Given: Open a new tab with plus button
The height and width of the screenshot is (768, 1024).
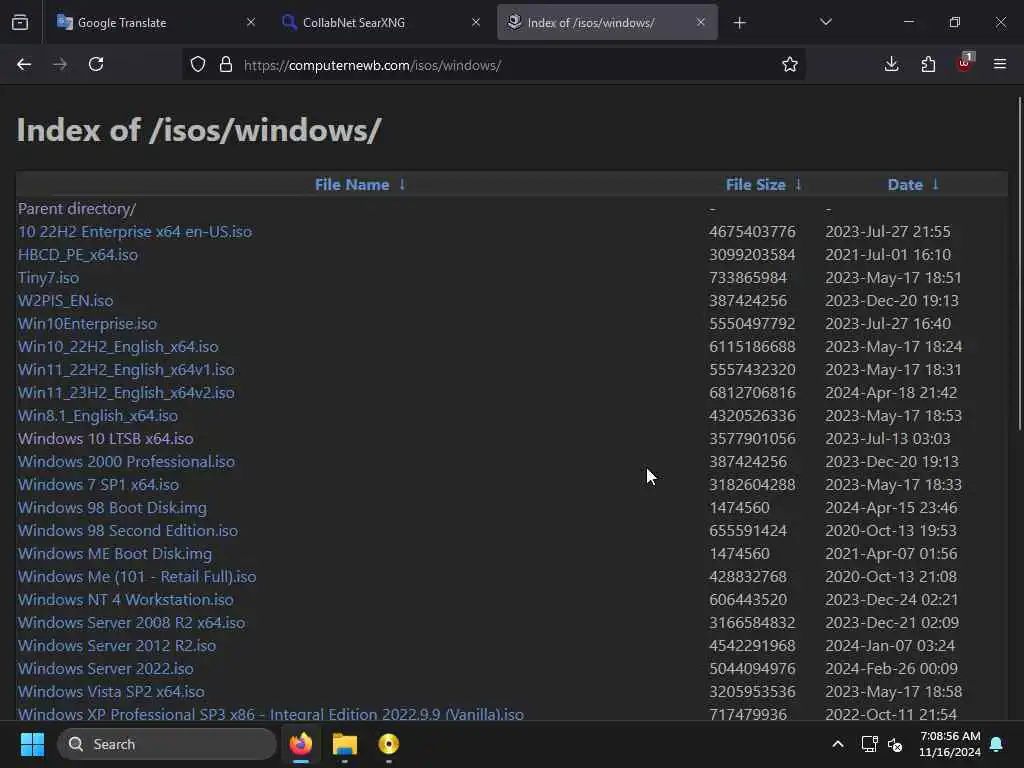Looking at the screenshot, I should [x=739, y=23].
